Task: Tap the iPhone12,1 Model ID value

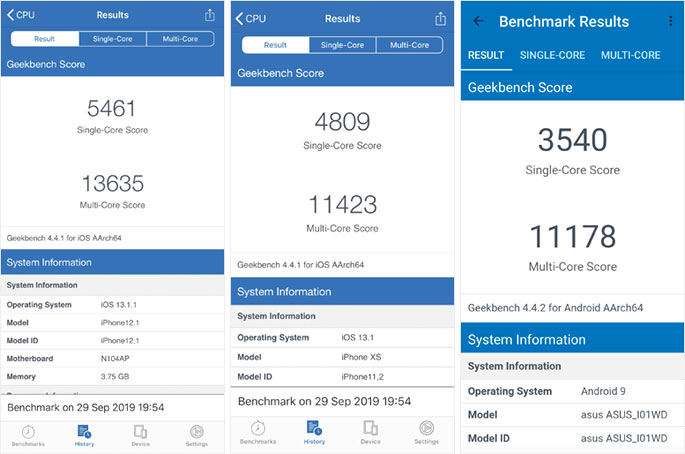Action: [x=120, y=341]
